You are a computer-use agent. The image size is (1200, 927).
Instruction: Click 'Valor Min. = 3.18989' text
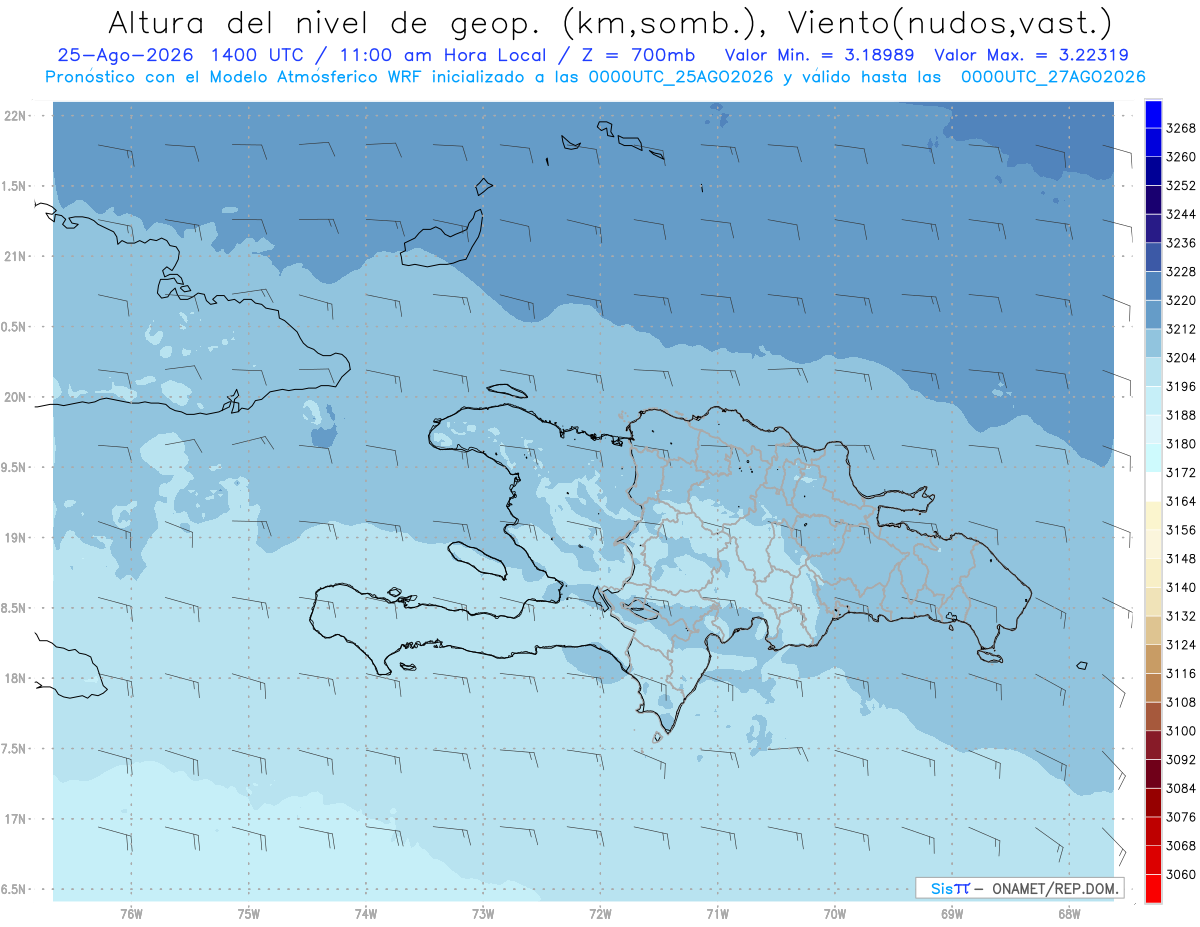click(822, 55)
